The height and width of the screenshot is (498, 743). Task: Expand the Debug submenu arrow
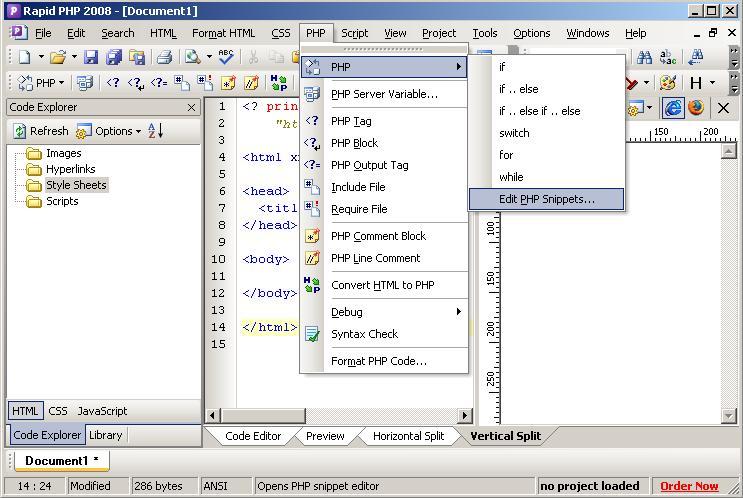[458, 312]
